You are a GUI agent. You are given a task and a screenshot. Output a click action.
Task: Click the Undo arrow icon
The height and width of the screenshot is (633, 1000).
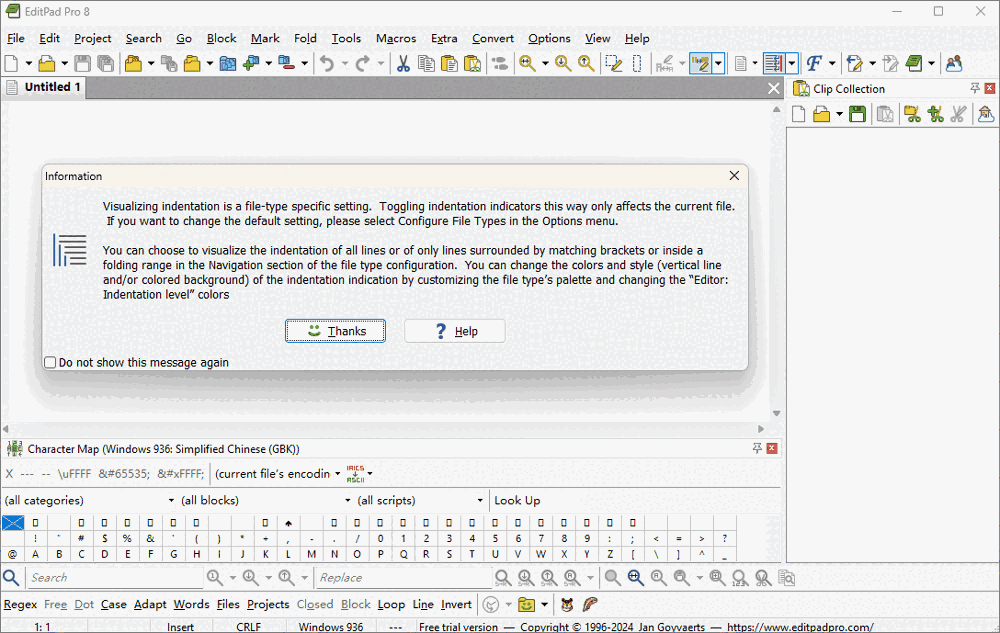[327, 64]
